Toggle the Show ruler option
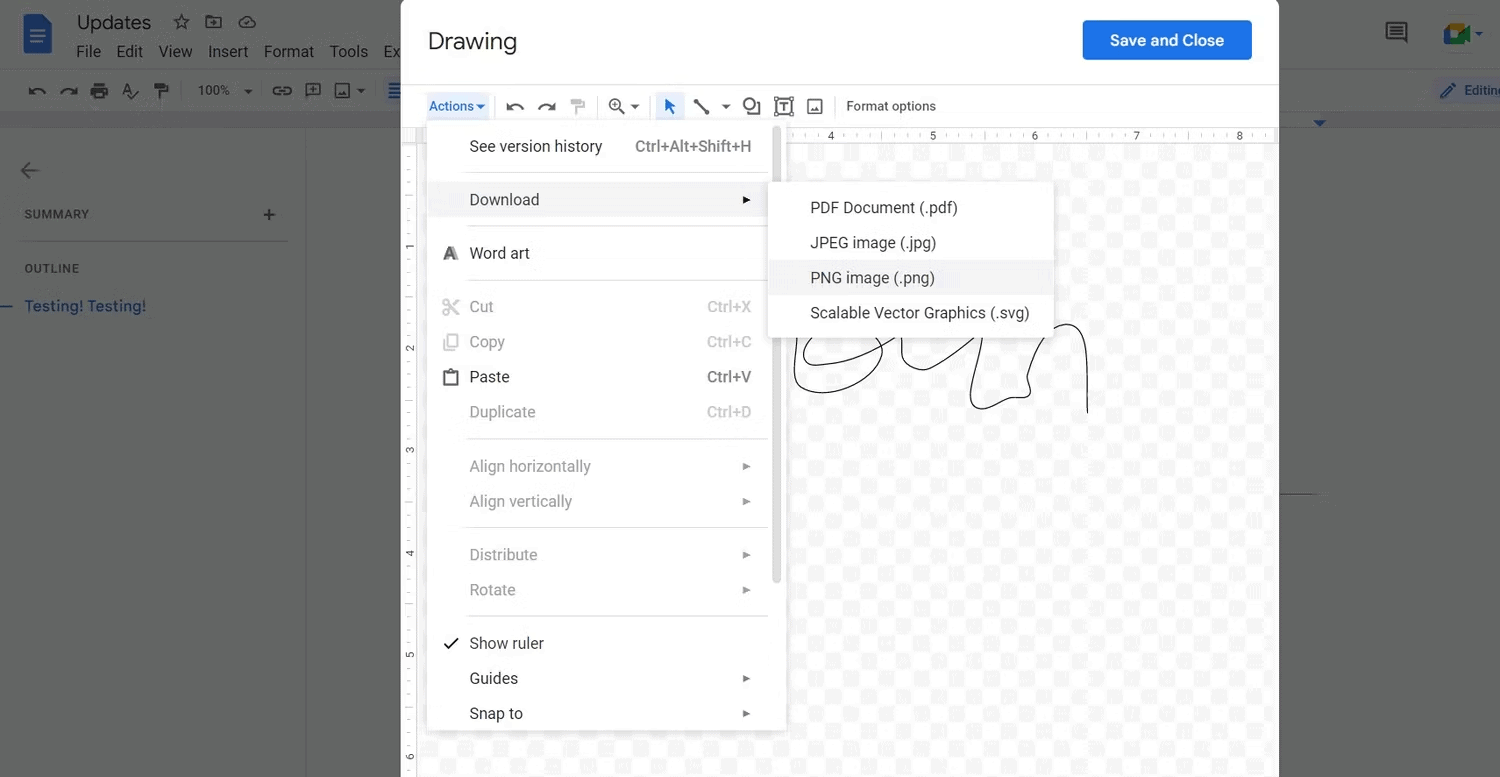The image size is (1500, 777). coord(506,643)
